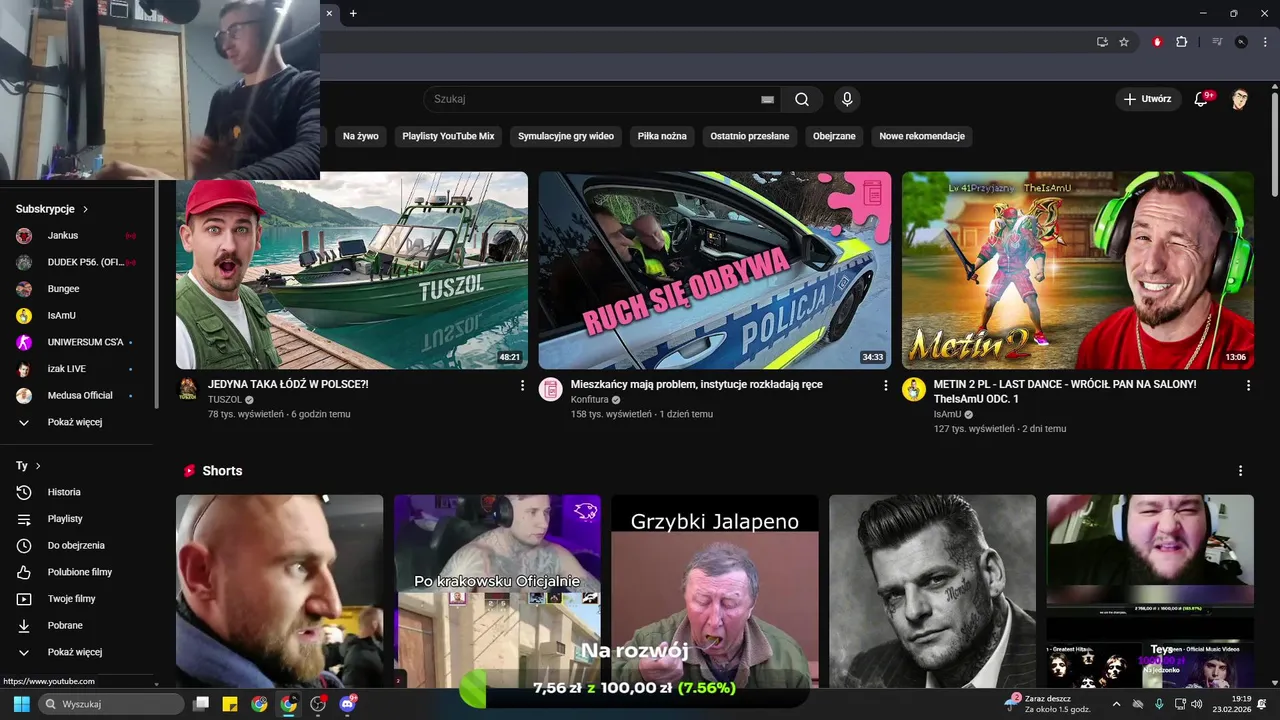Select the Na żywo filter chip
Screen dimensions: 1280x720
pyautogui.click(x=361, y=136)
